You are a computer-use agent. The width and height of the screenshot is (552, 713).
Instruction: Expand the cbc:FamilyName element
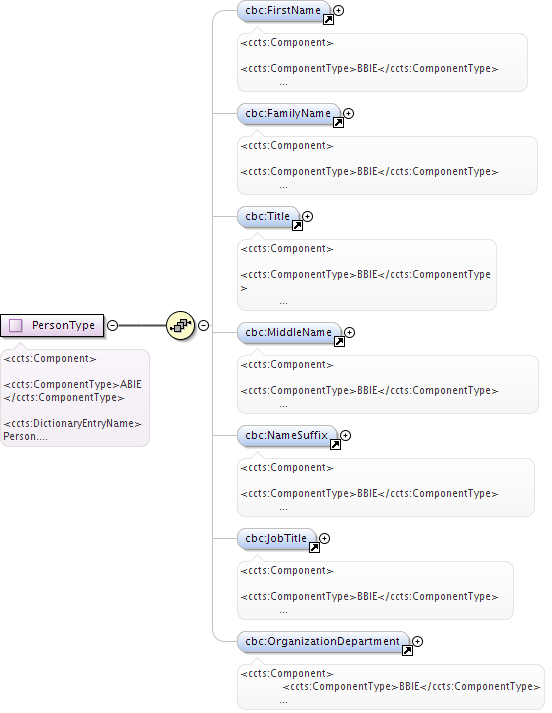(x=348, y=113)
